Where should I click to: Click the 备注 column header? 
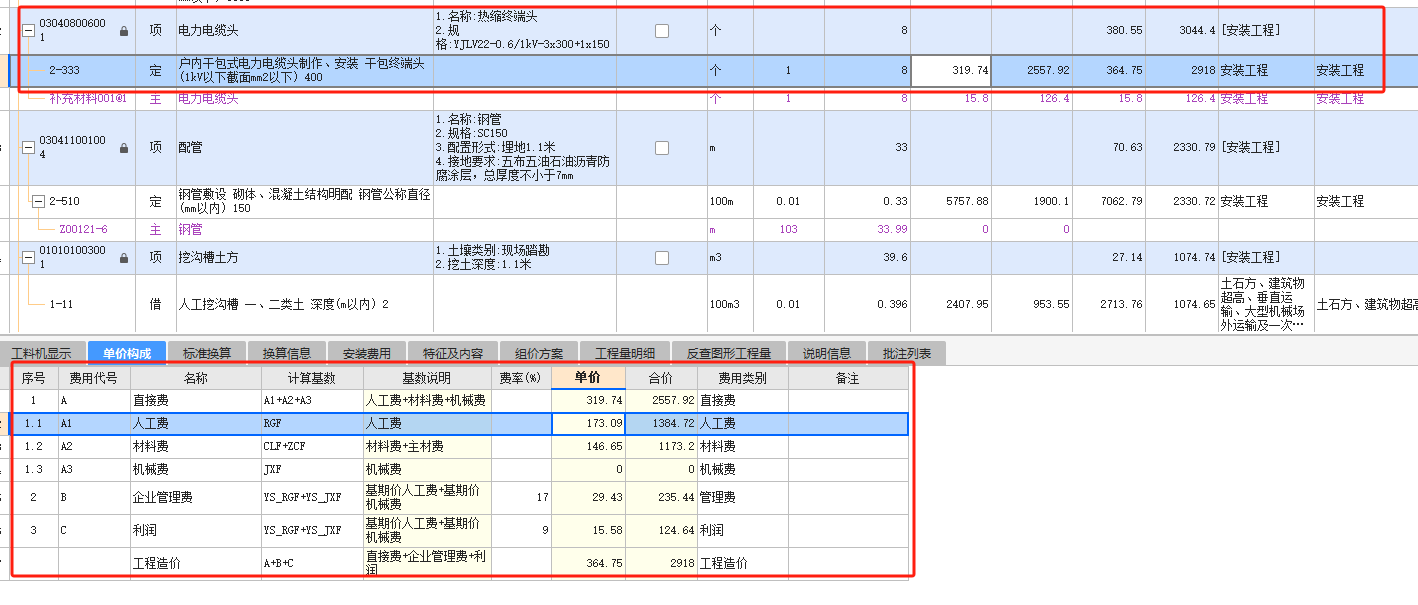tap(848, 378)
